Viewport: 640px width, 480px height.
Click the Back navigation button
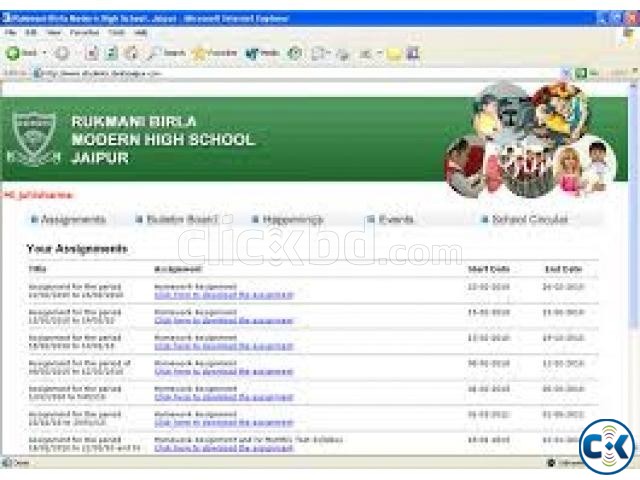tap(20, 53)
